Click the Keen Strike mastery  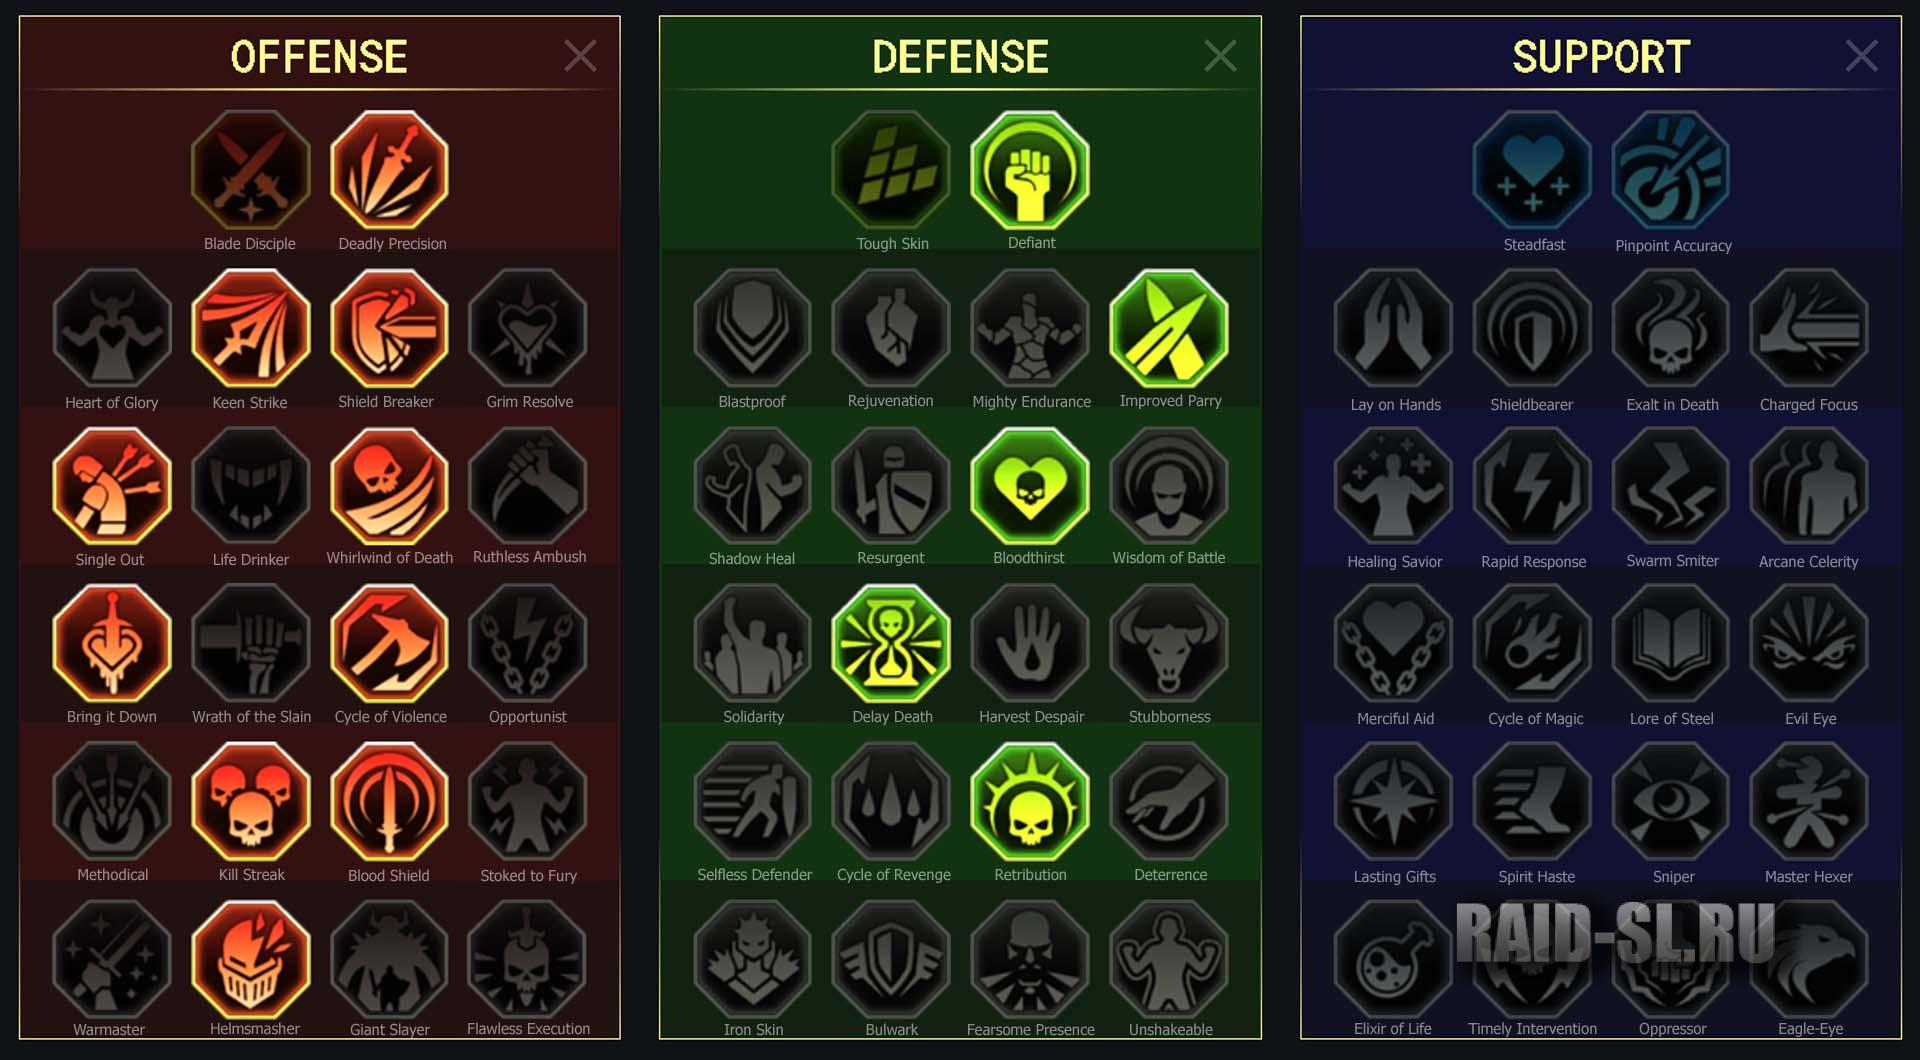pos(250,328)
